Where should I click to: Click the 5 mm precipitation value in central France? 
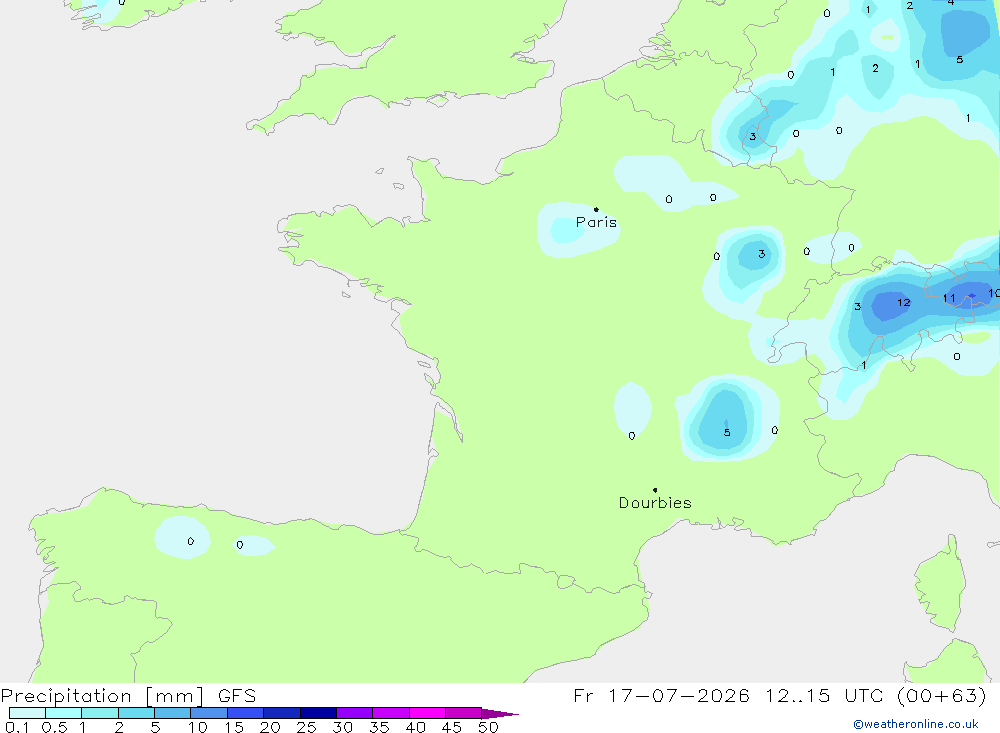pos(727,433)
